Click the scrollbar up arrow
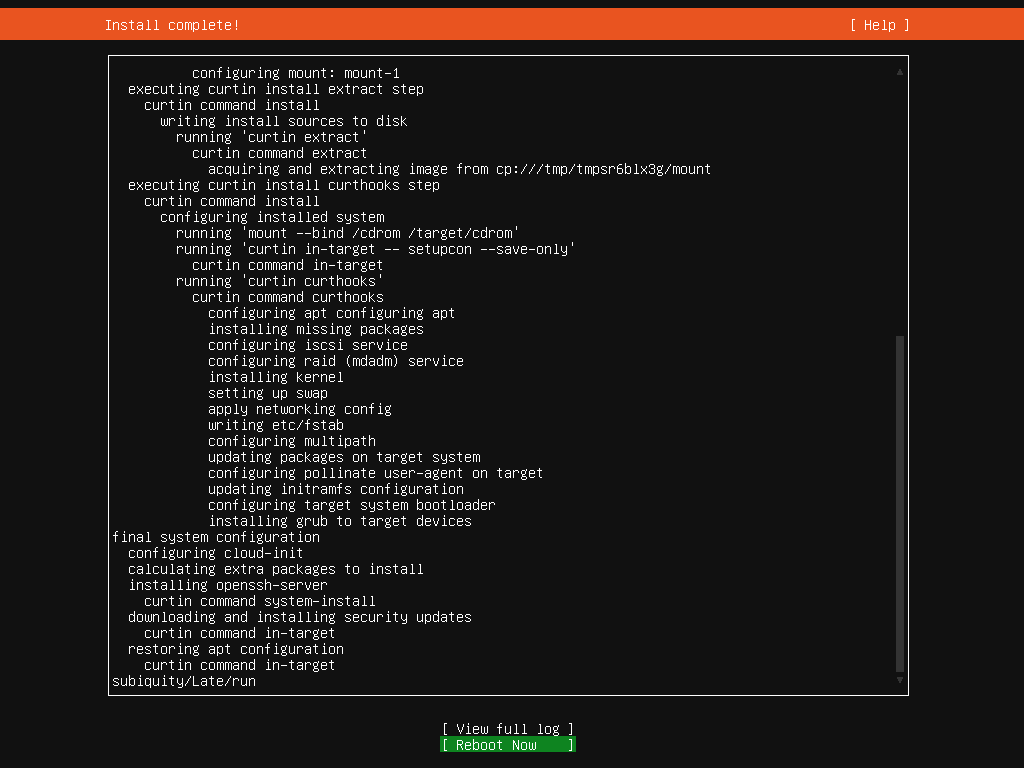This screenshot has width=1024, height=768. click(x=900, y=72)
